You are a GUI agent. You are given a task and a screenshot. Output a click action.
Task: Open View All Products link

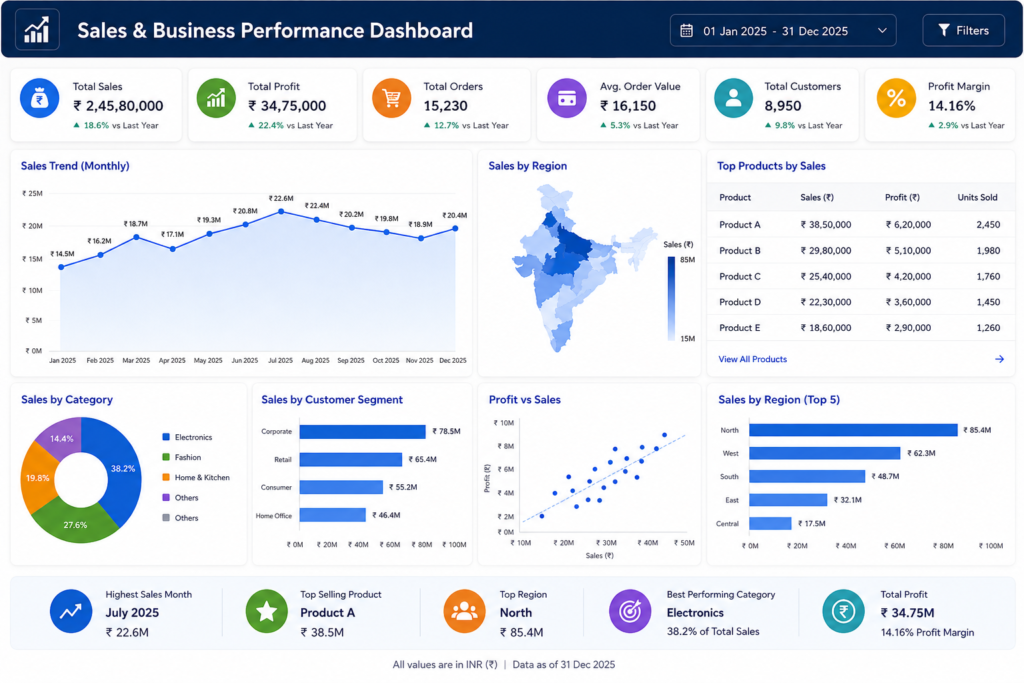752,359
